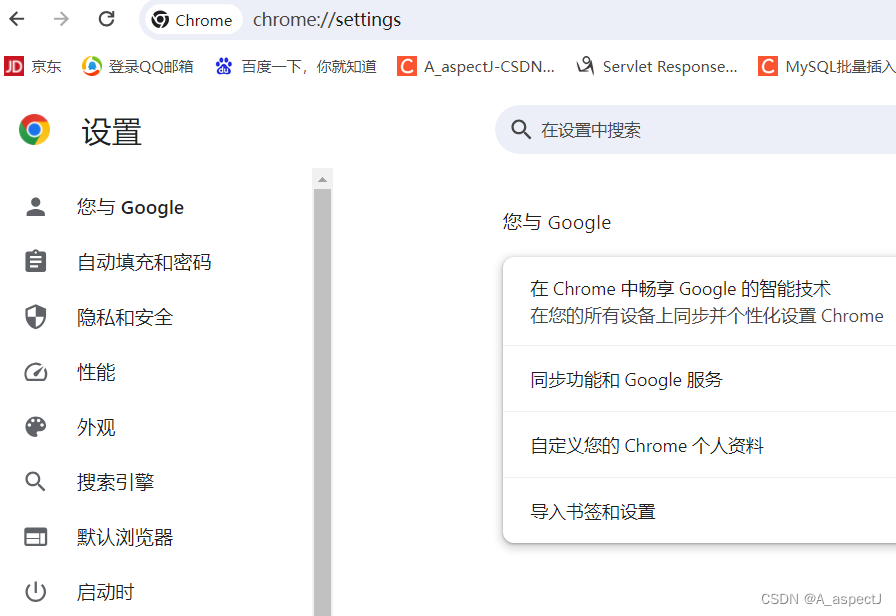Open the 百度一下，你就知道 bookmark
Viewport: 896px width, 616px height.
pyautogui.click(x=295, y=67)
